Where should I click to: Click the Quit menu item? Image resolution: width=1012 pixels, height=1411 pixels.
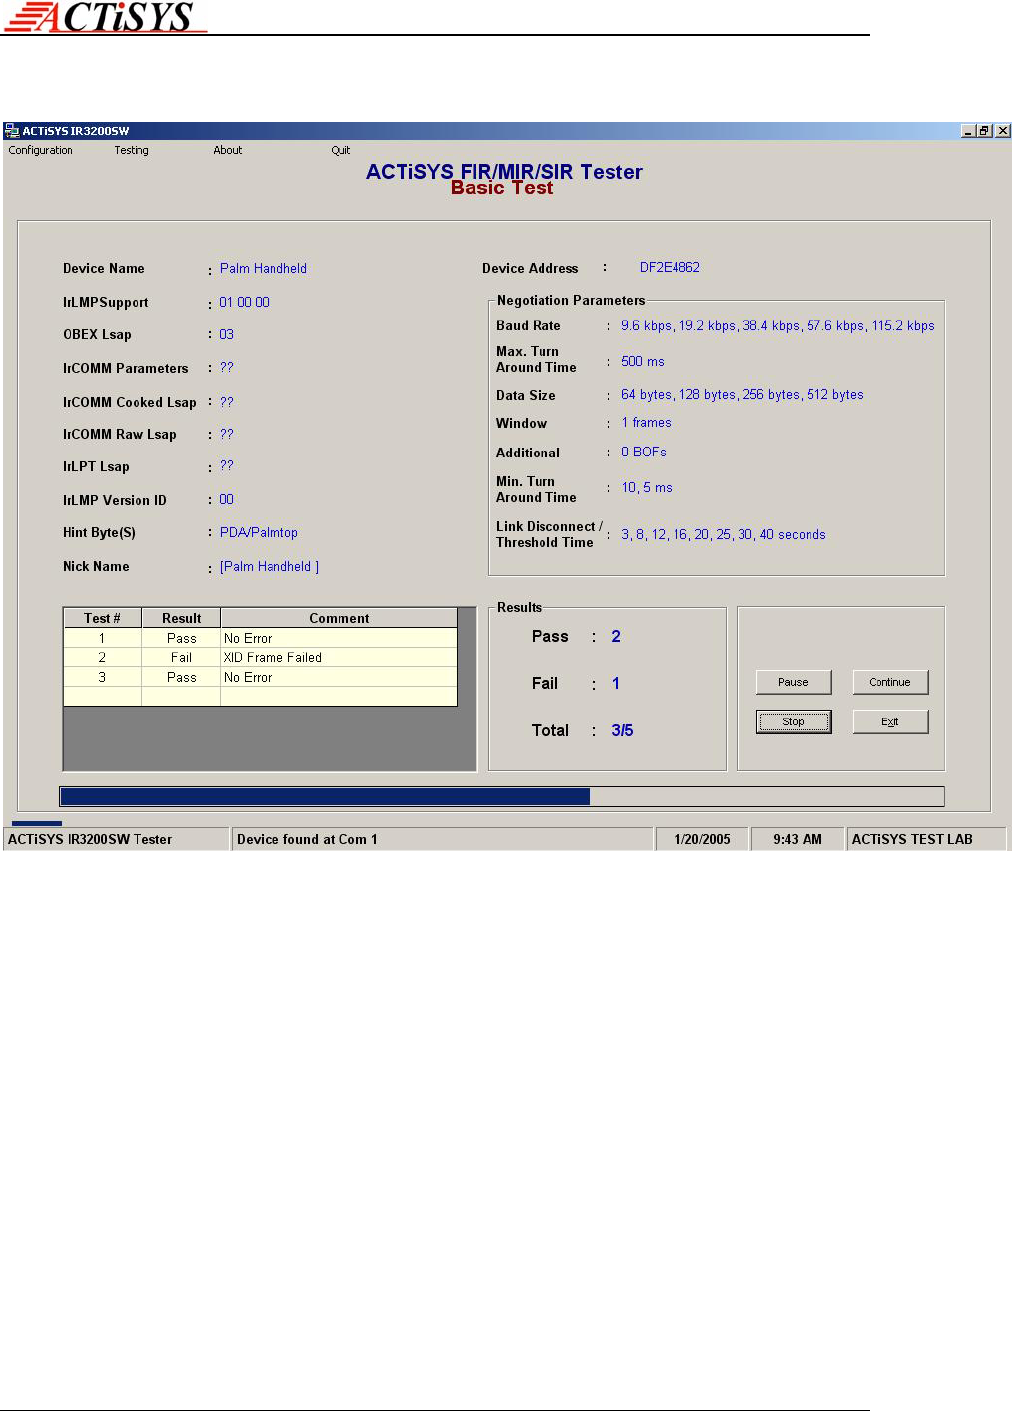tap(341, 150)
